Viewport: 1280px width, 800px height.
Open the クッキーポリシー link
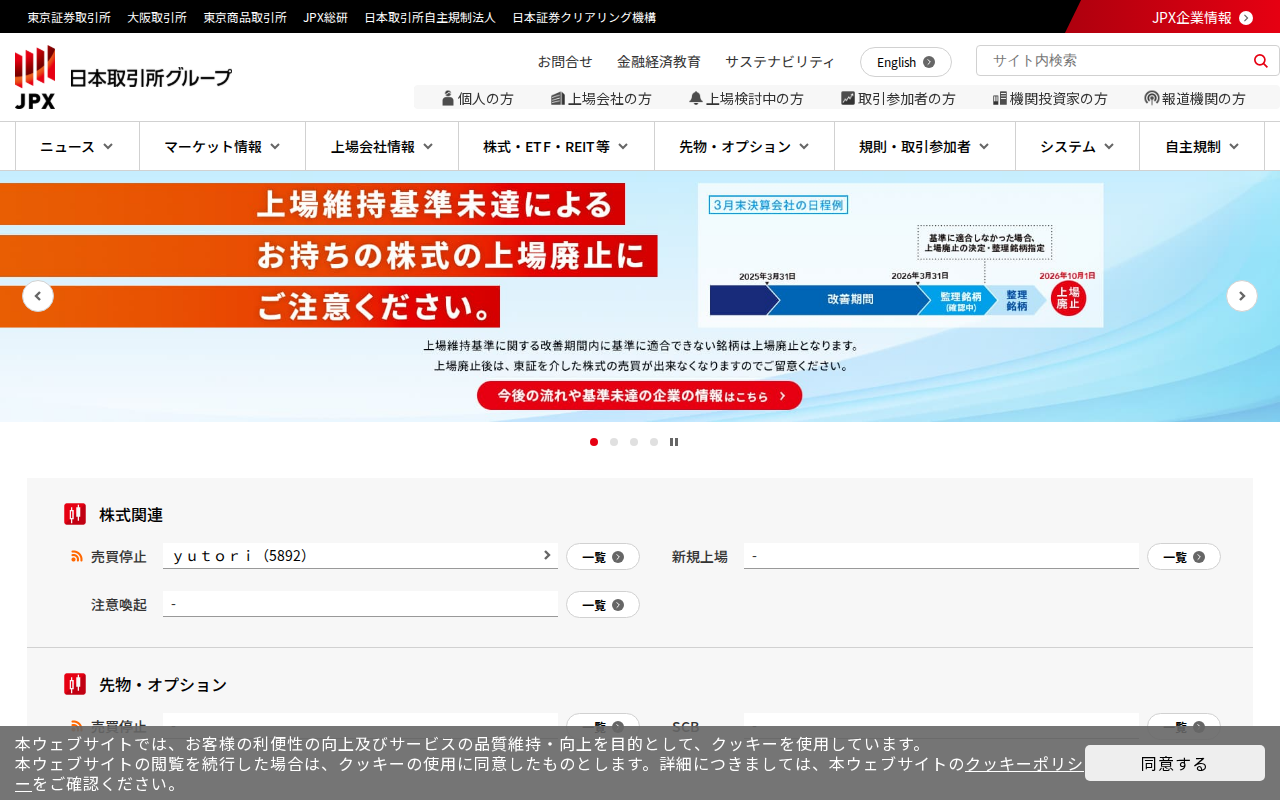click(1023, 764)
